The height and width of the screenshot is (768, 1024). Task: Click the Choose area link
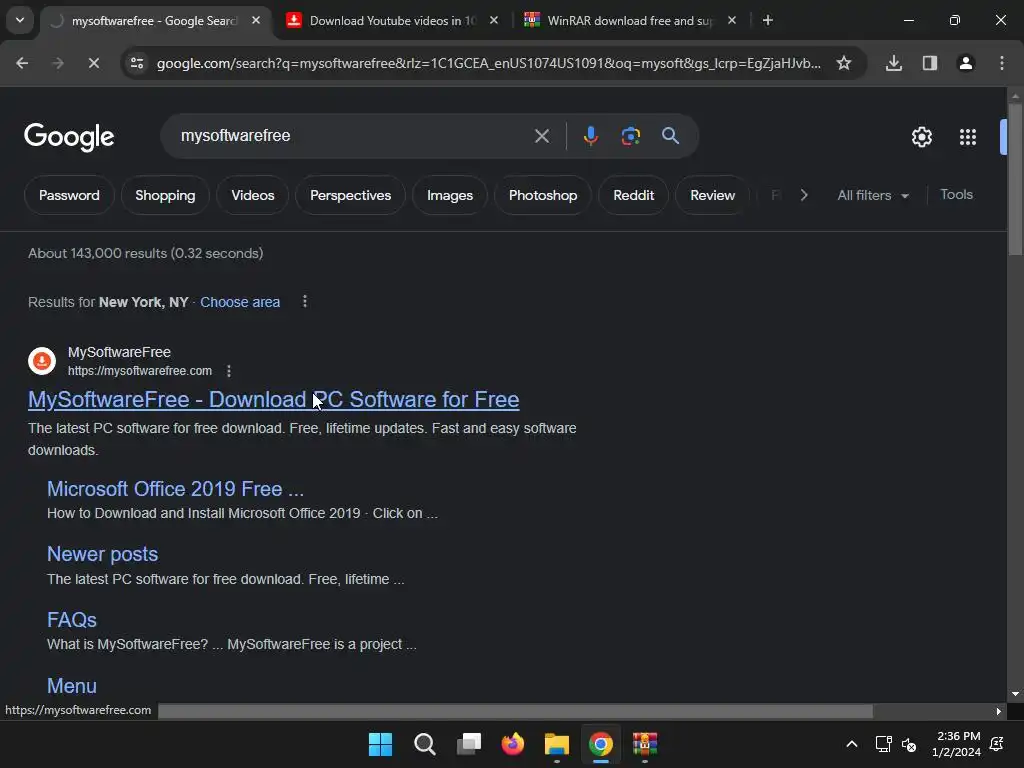pyautogui.click(x=240, y=302)
